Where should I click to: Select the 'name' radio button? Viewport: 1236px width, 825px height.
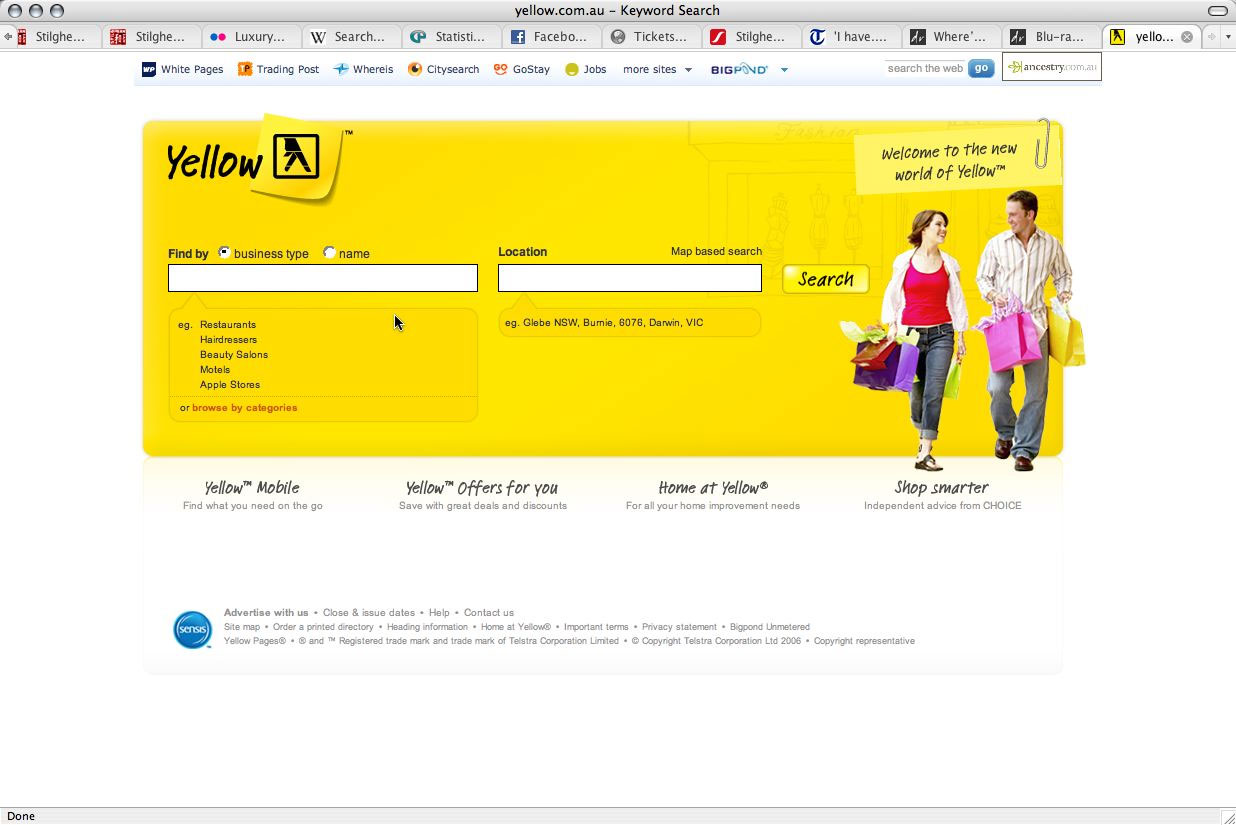coord(329,253)
